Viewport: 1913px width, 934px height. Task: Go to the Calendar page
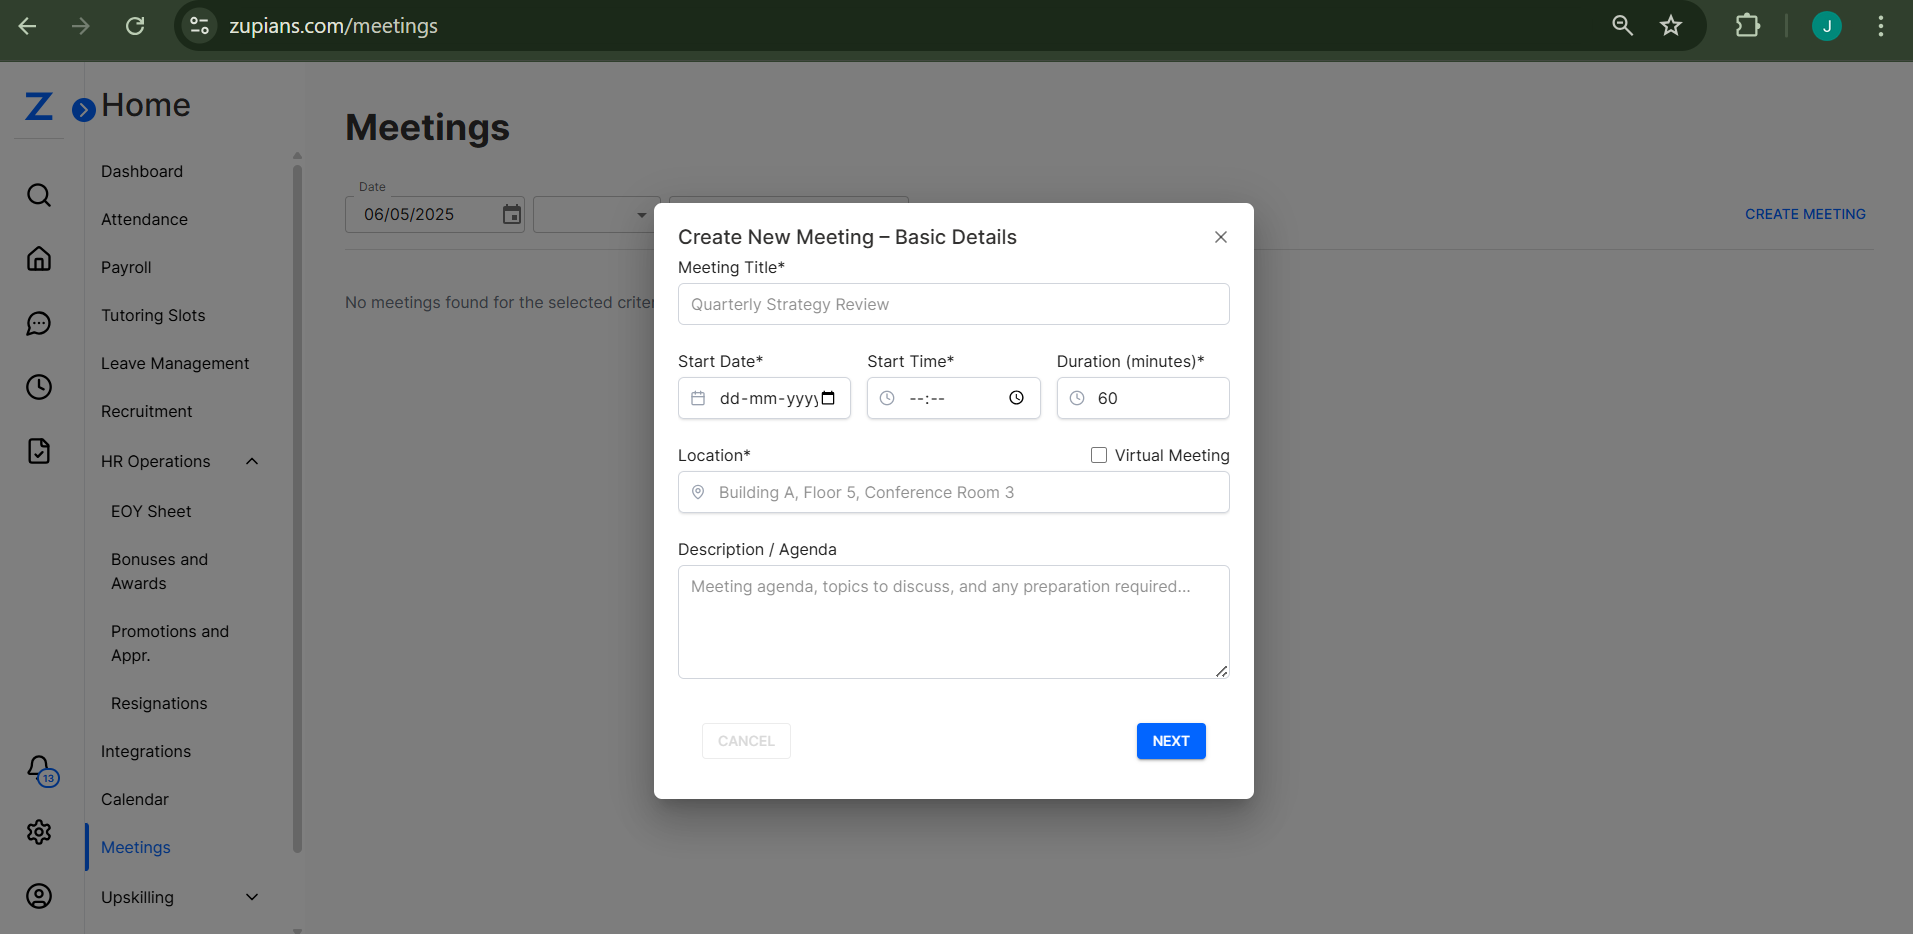click(x=134, y=799)
